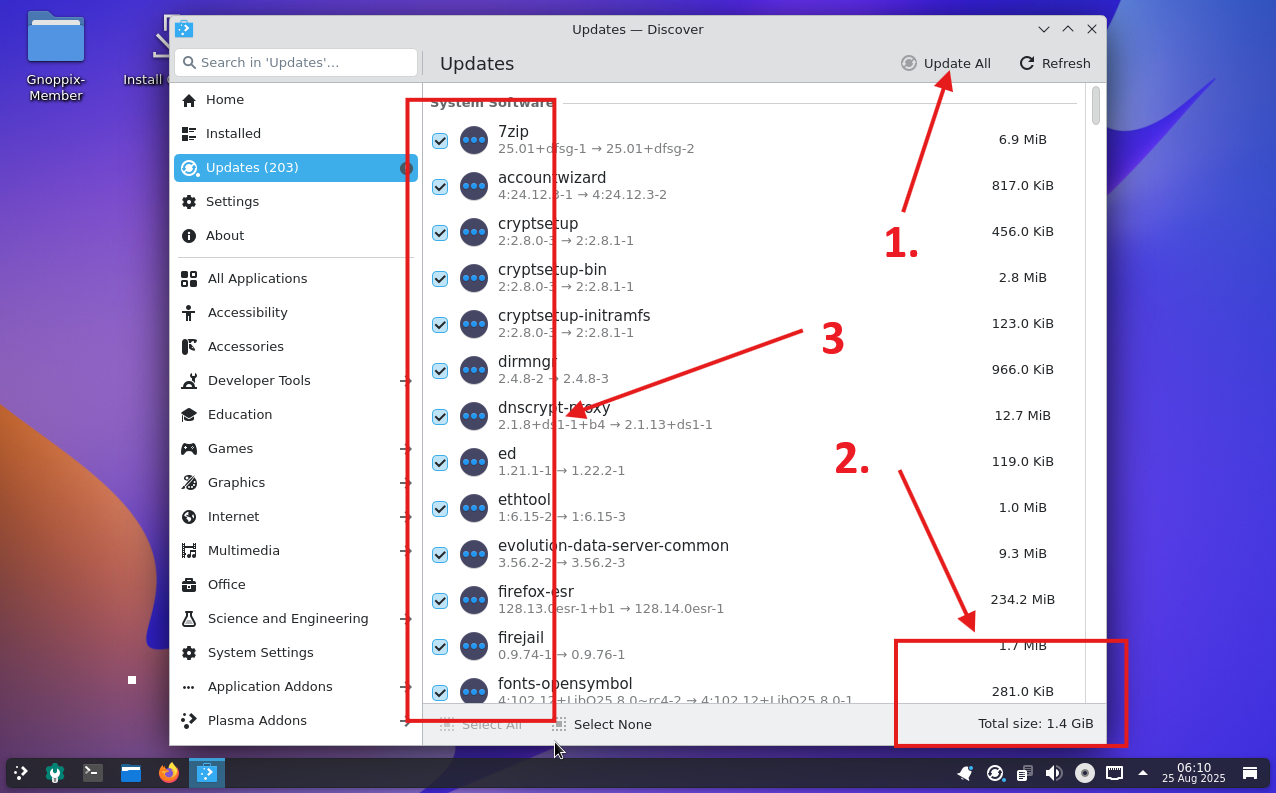The width and height of the screenshot is (1276, 793).
Task: Launch the terminal from the taskbar
Action: 93,772
